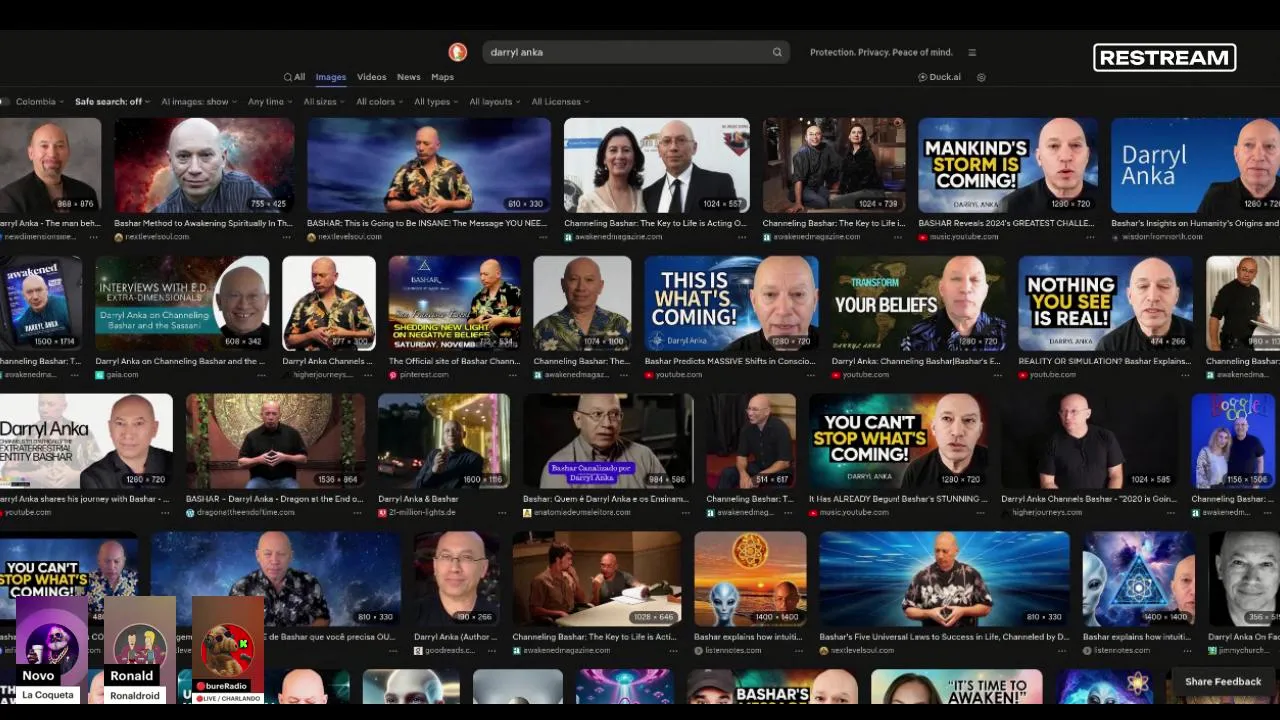Click the Share Feedback button
The image size is (1280, 720).
tap(1223, 682)
